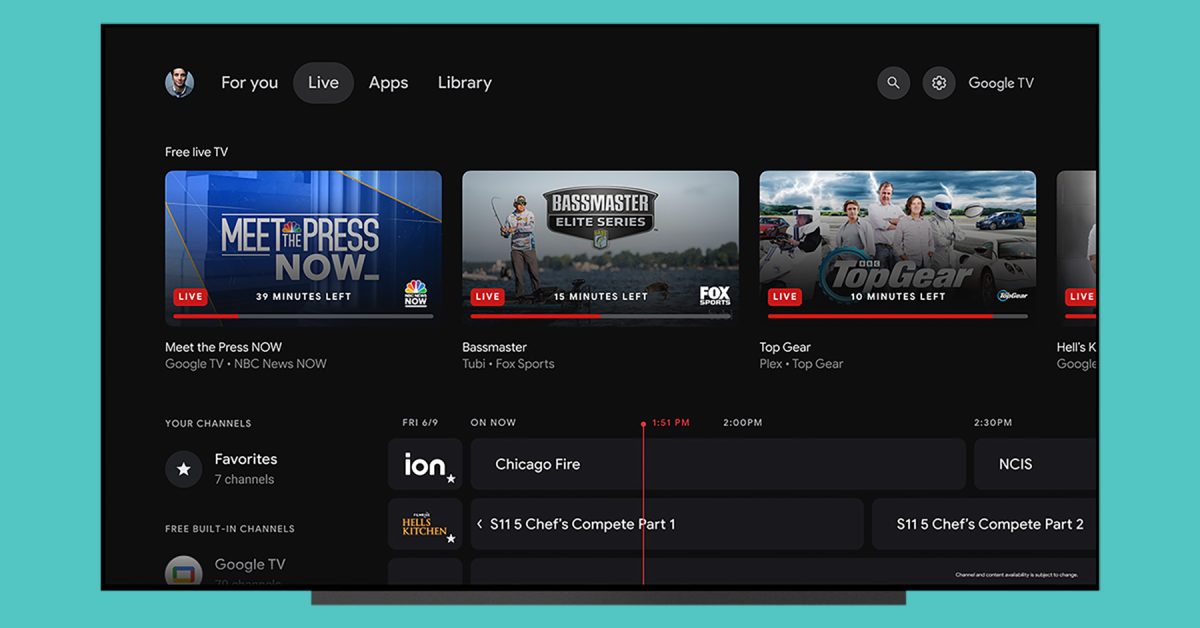Click 'Plex • Top Gear' subtitle
This screenshot has width=1200, height=628.
point(802,364)
